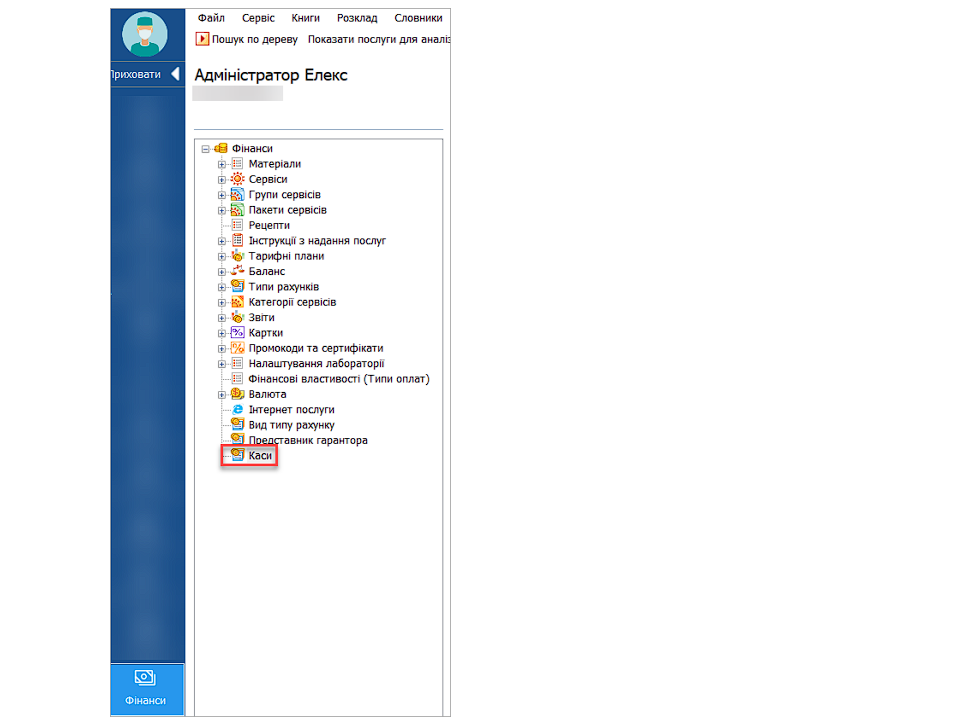This screenshot has width=970, height=726.
Task: Click the Картки percent icon
Action: click(237, 333)
